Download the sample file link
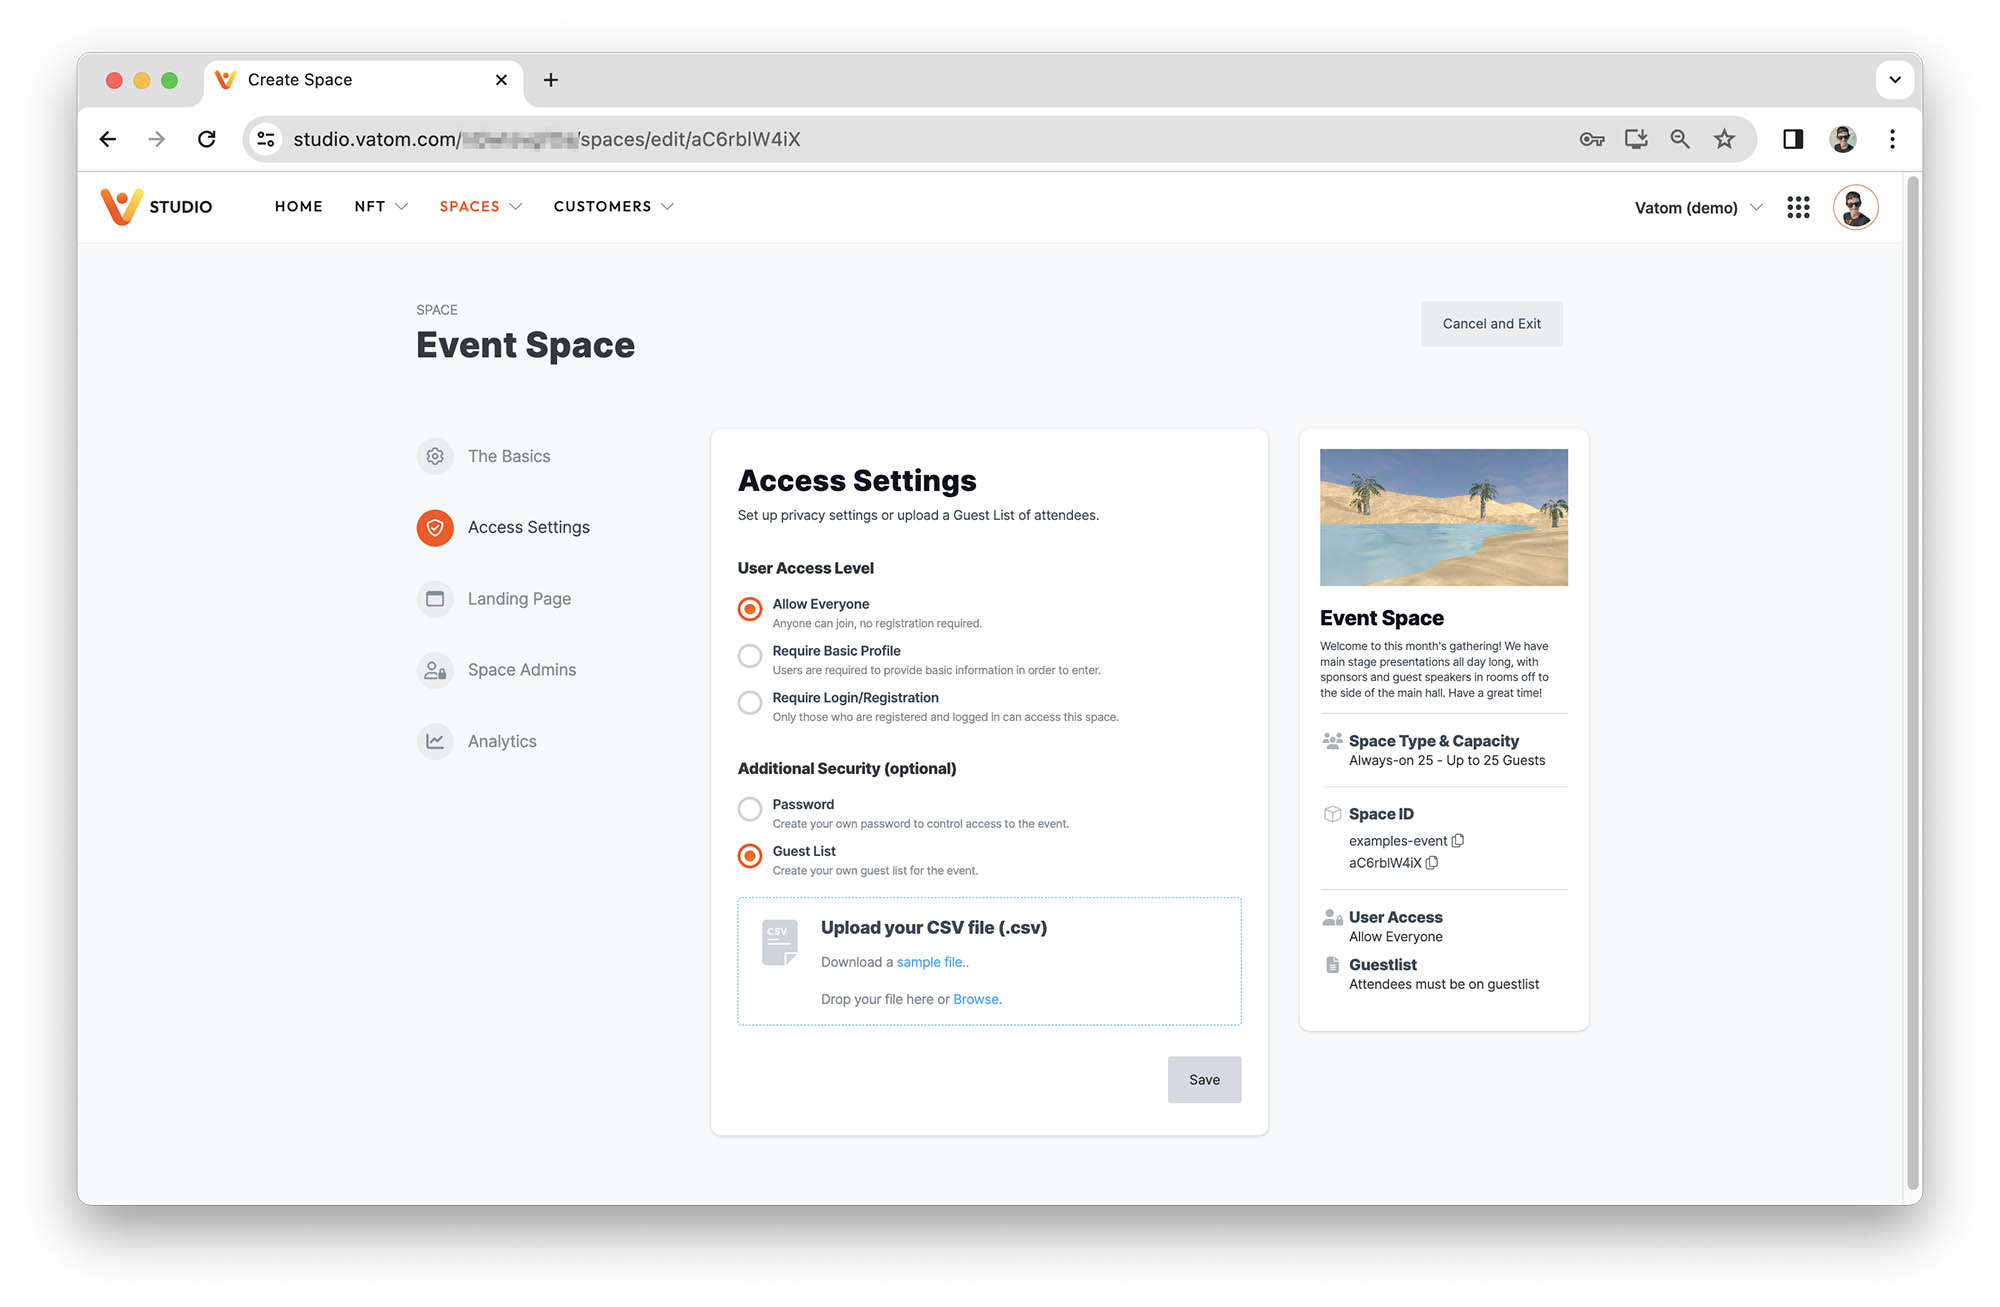 coord(930,962)
